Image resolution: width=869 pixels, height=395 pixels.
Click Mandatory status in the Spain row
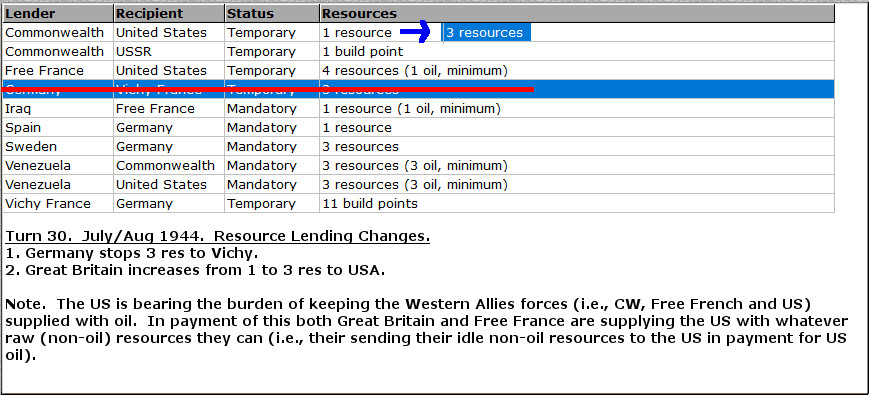point(272,127)
